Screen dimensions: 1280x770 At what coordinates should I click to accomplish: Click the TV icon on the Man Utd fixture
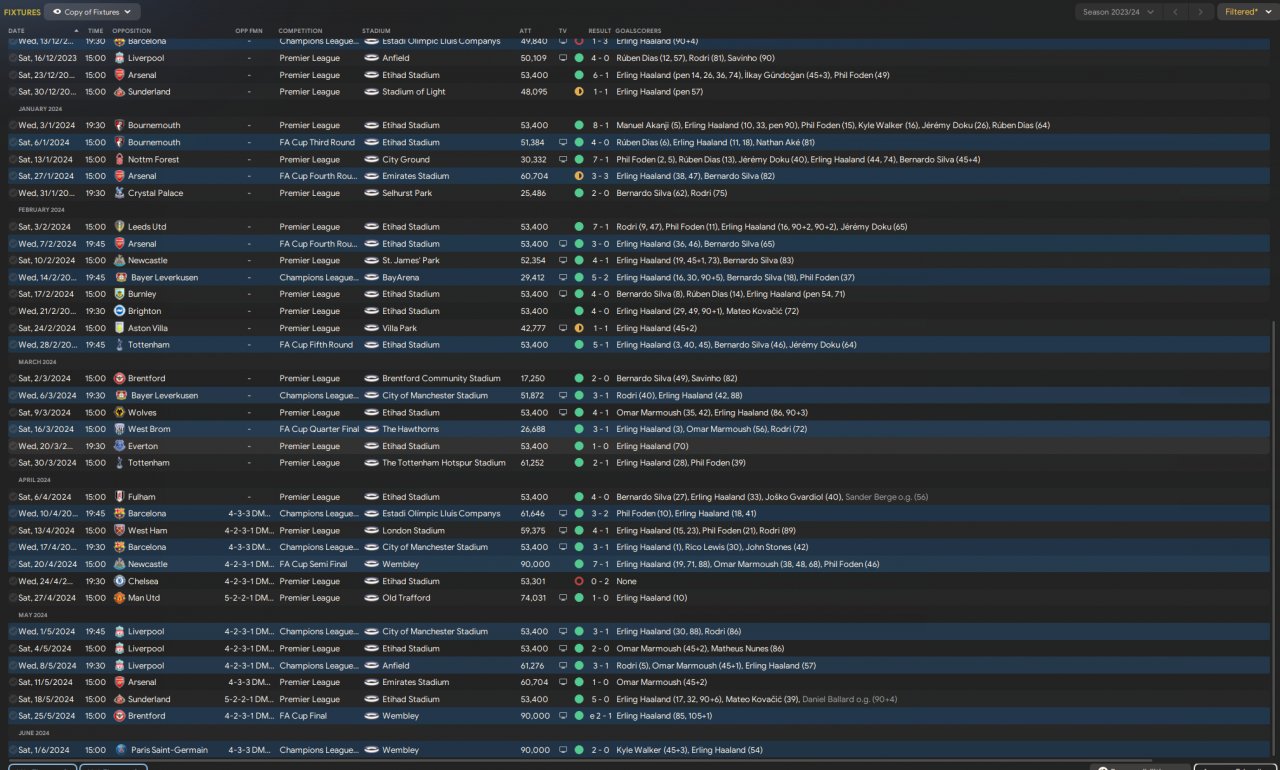point(563,598)
